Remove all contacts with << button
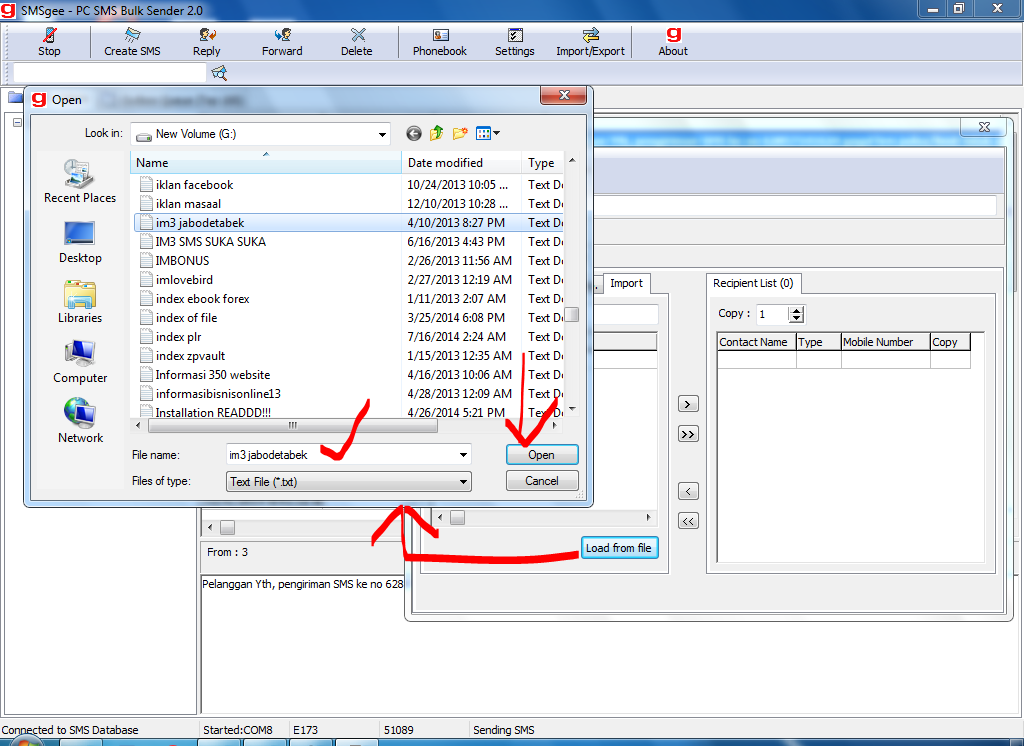Viewport: 1024px width, 746px height. coord(688,521)
